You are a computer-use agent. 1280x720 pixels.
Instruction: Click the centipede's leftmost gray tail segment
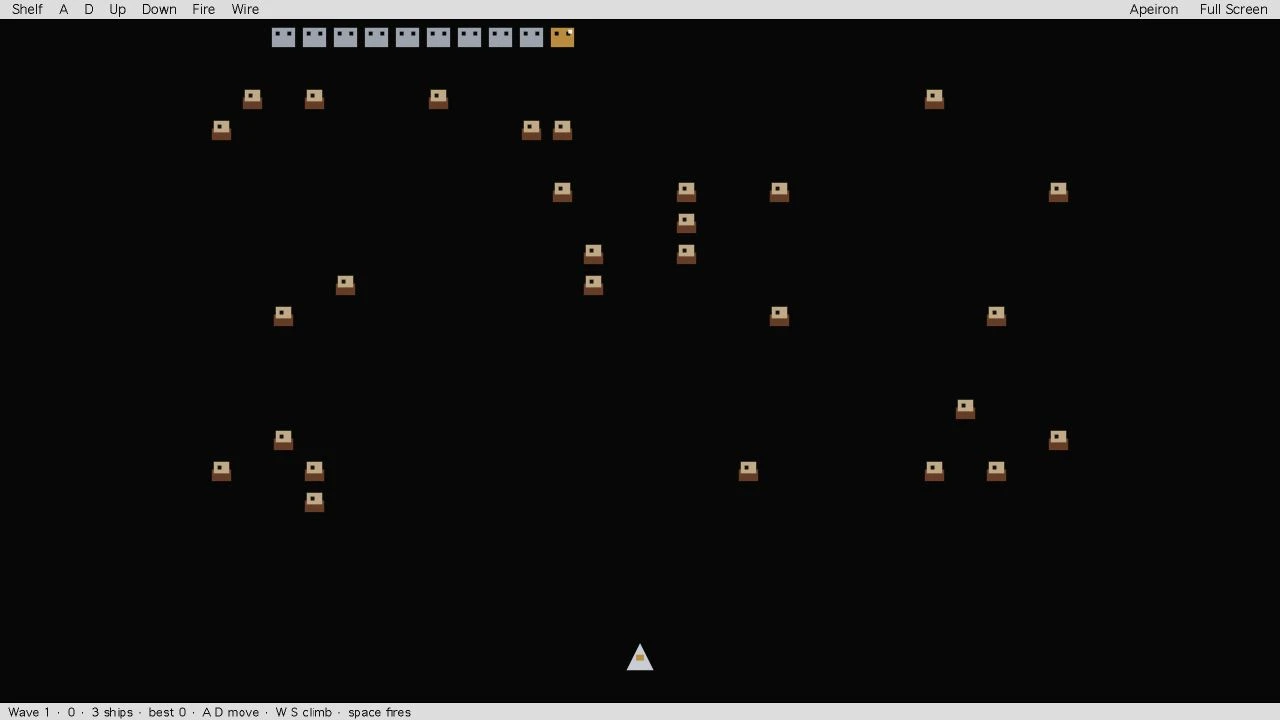(283, 37)
